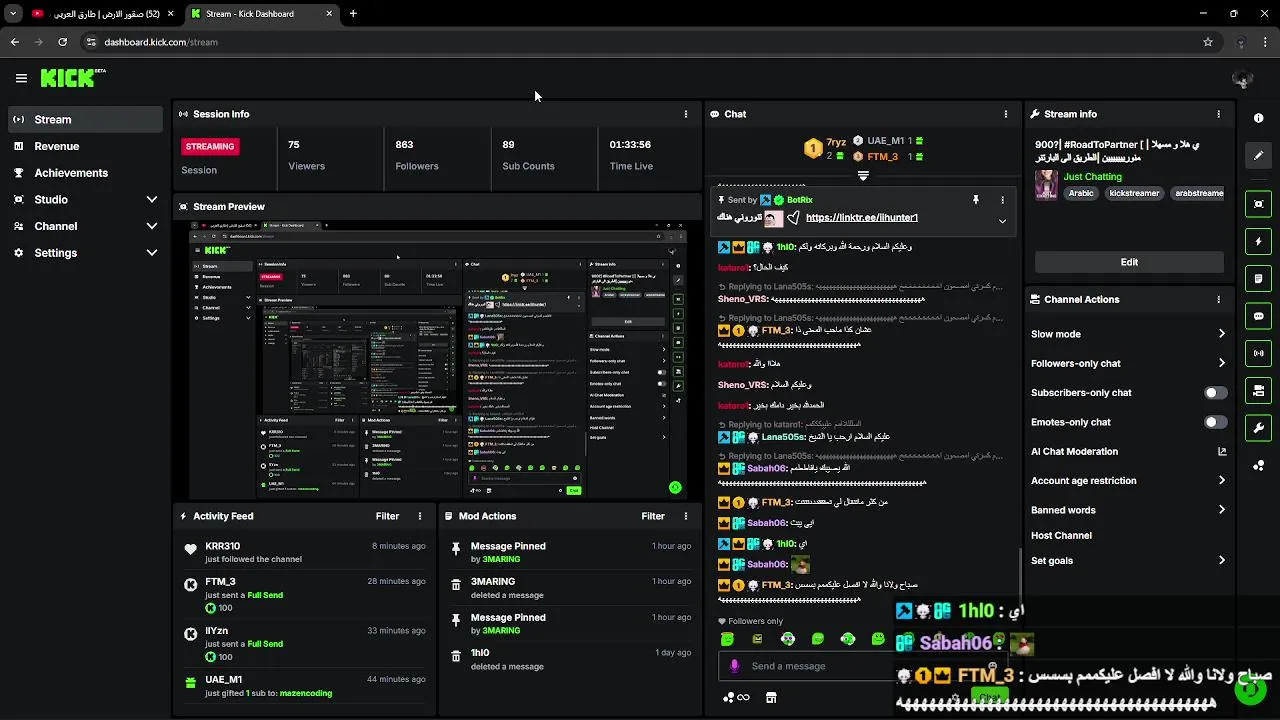Open Activity Feed three-dot menu
Screen dimensions: 1280x720
420,516
